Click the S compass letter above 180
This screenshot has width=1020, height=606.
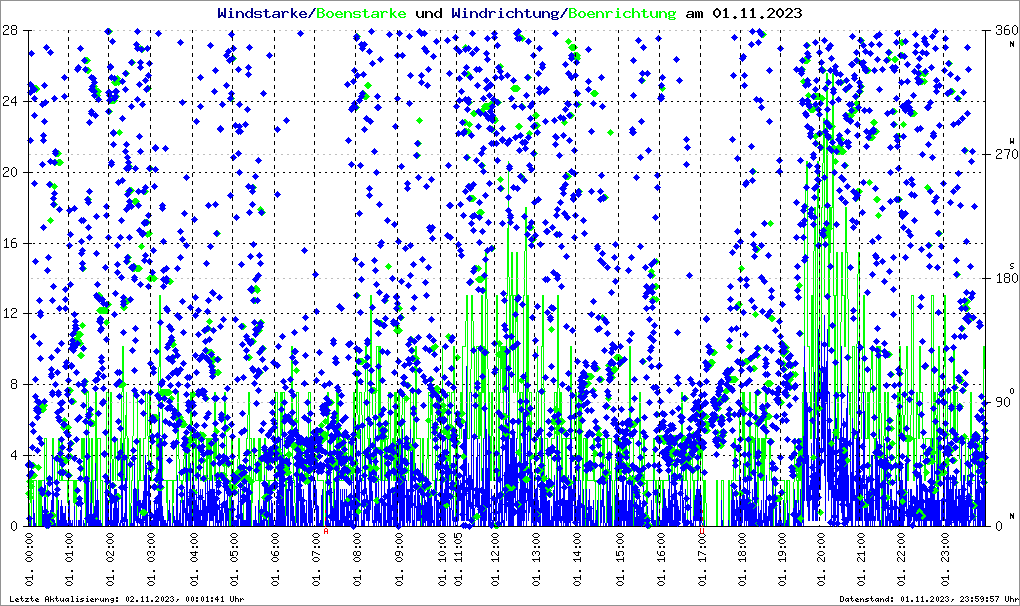point(1012,265)
